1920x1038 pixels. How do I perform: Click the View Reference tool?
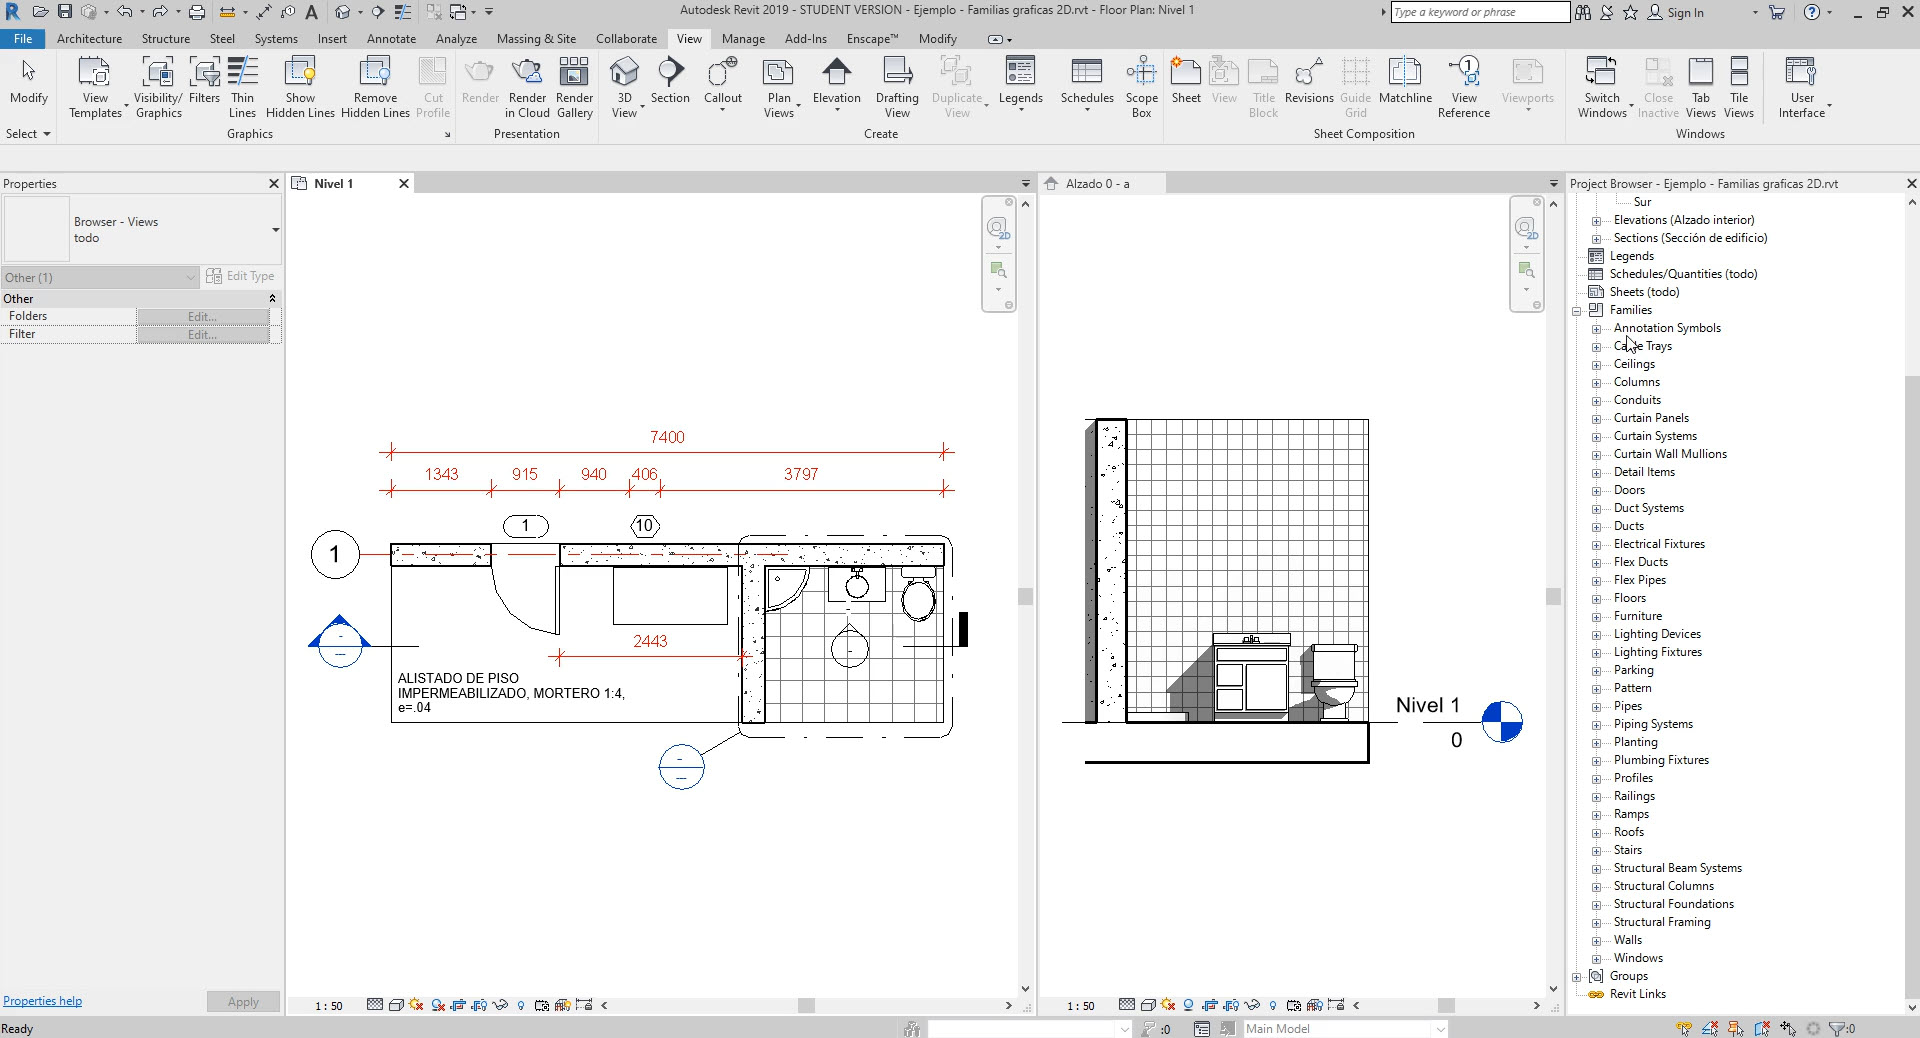1464,88
